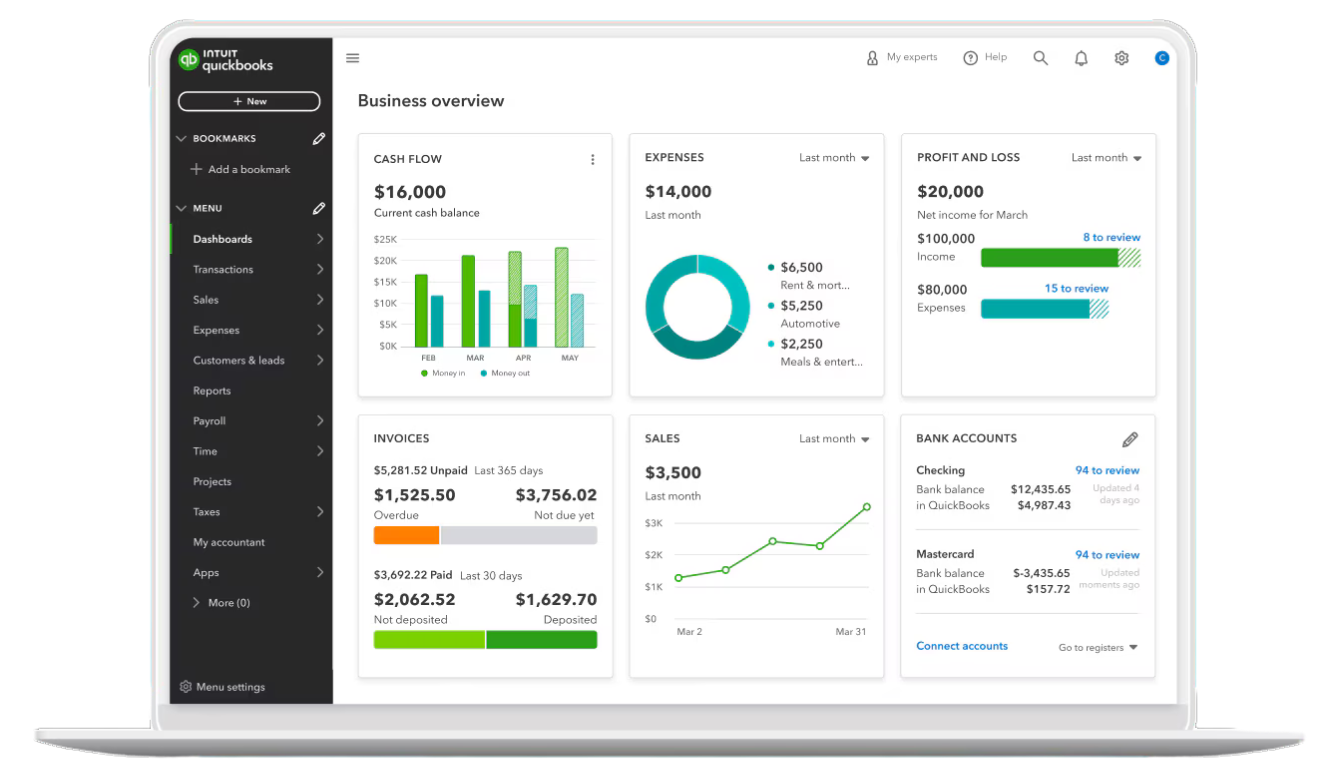Click the QuickBooks logo icon
This screenshot has width=1340, height=779.
189,60
